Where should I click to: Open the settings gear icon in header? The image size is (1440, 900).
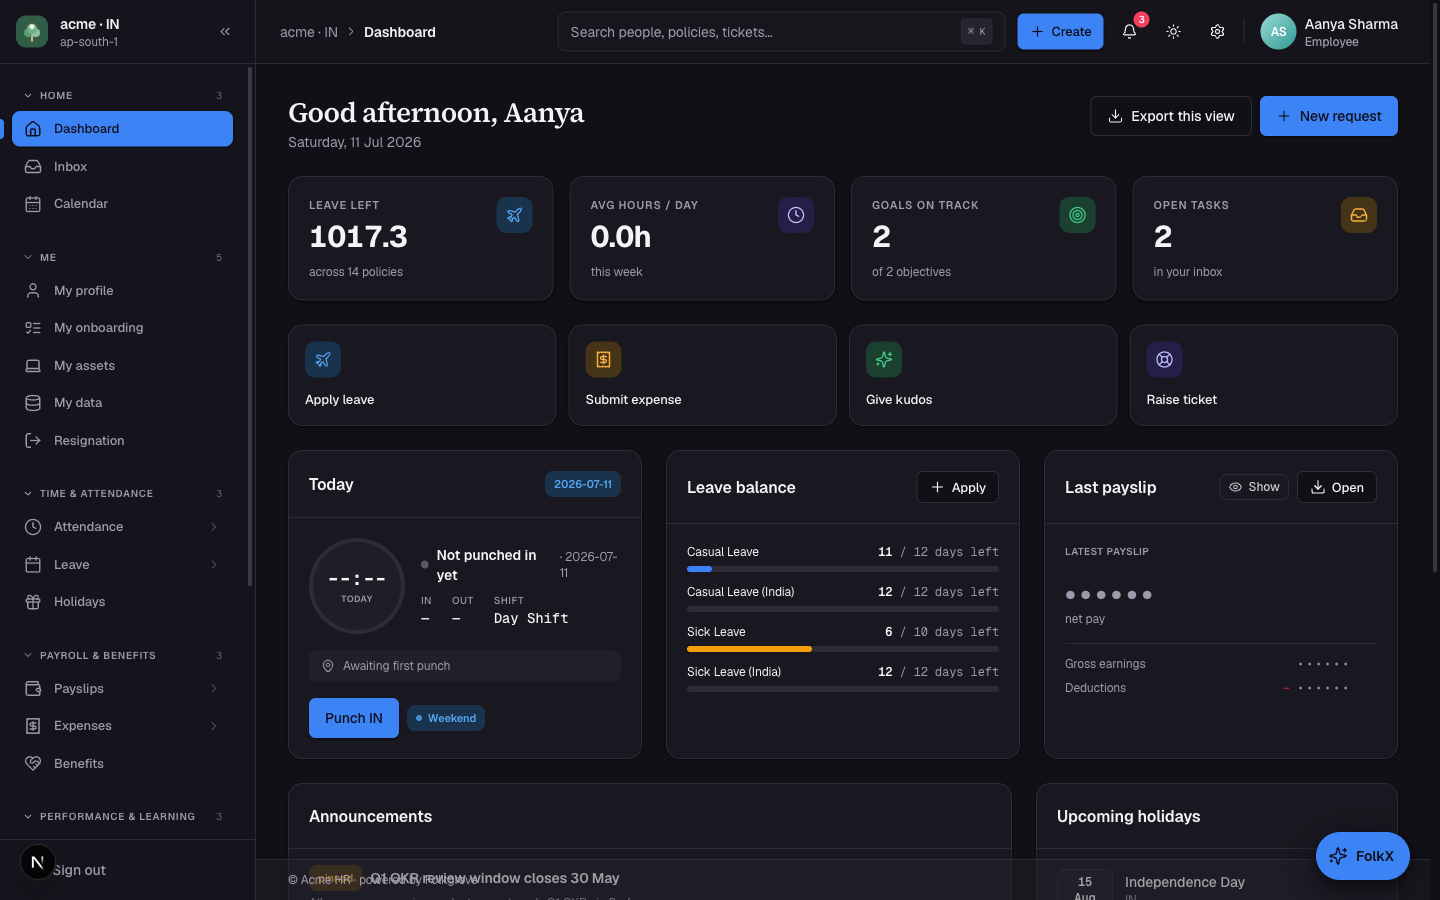click(1217, 31)
